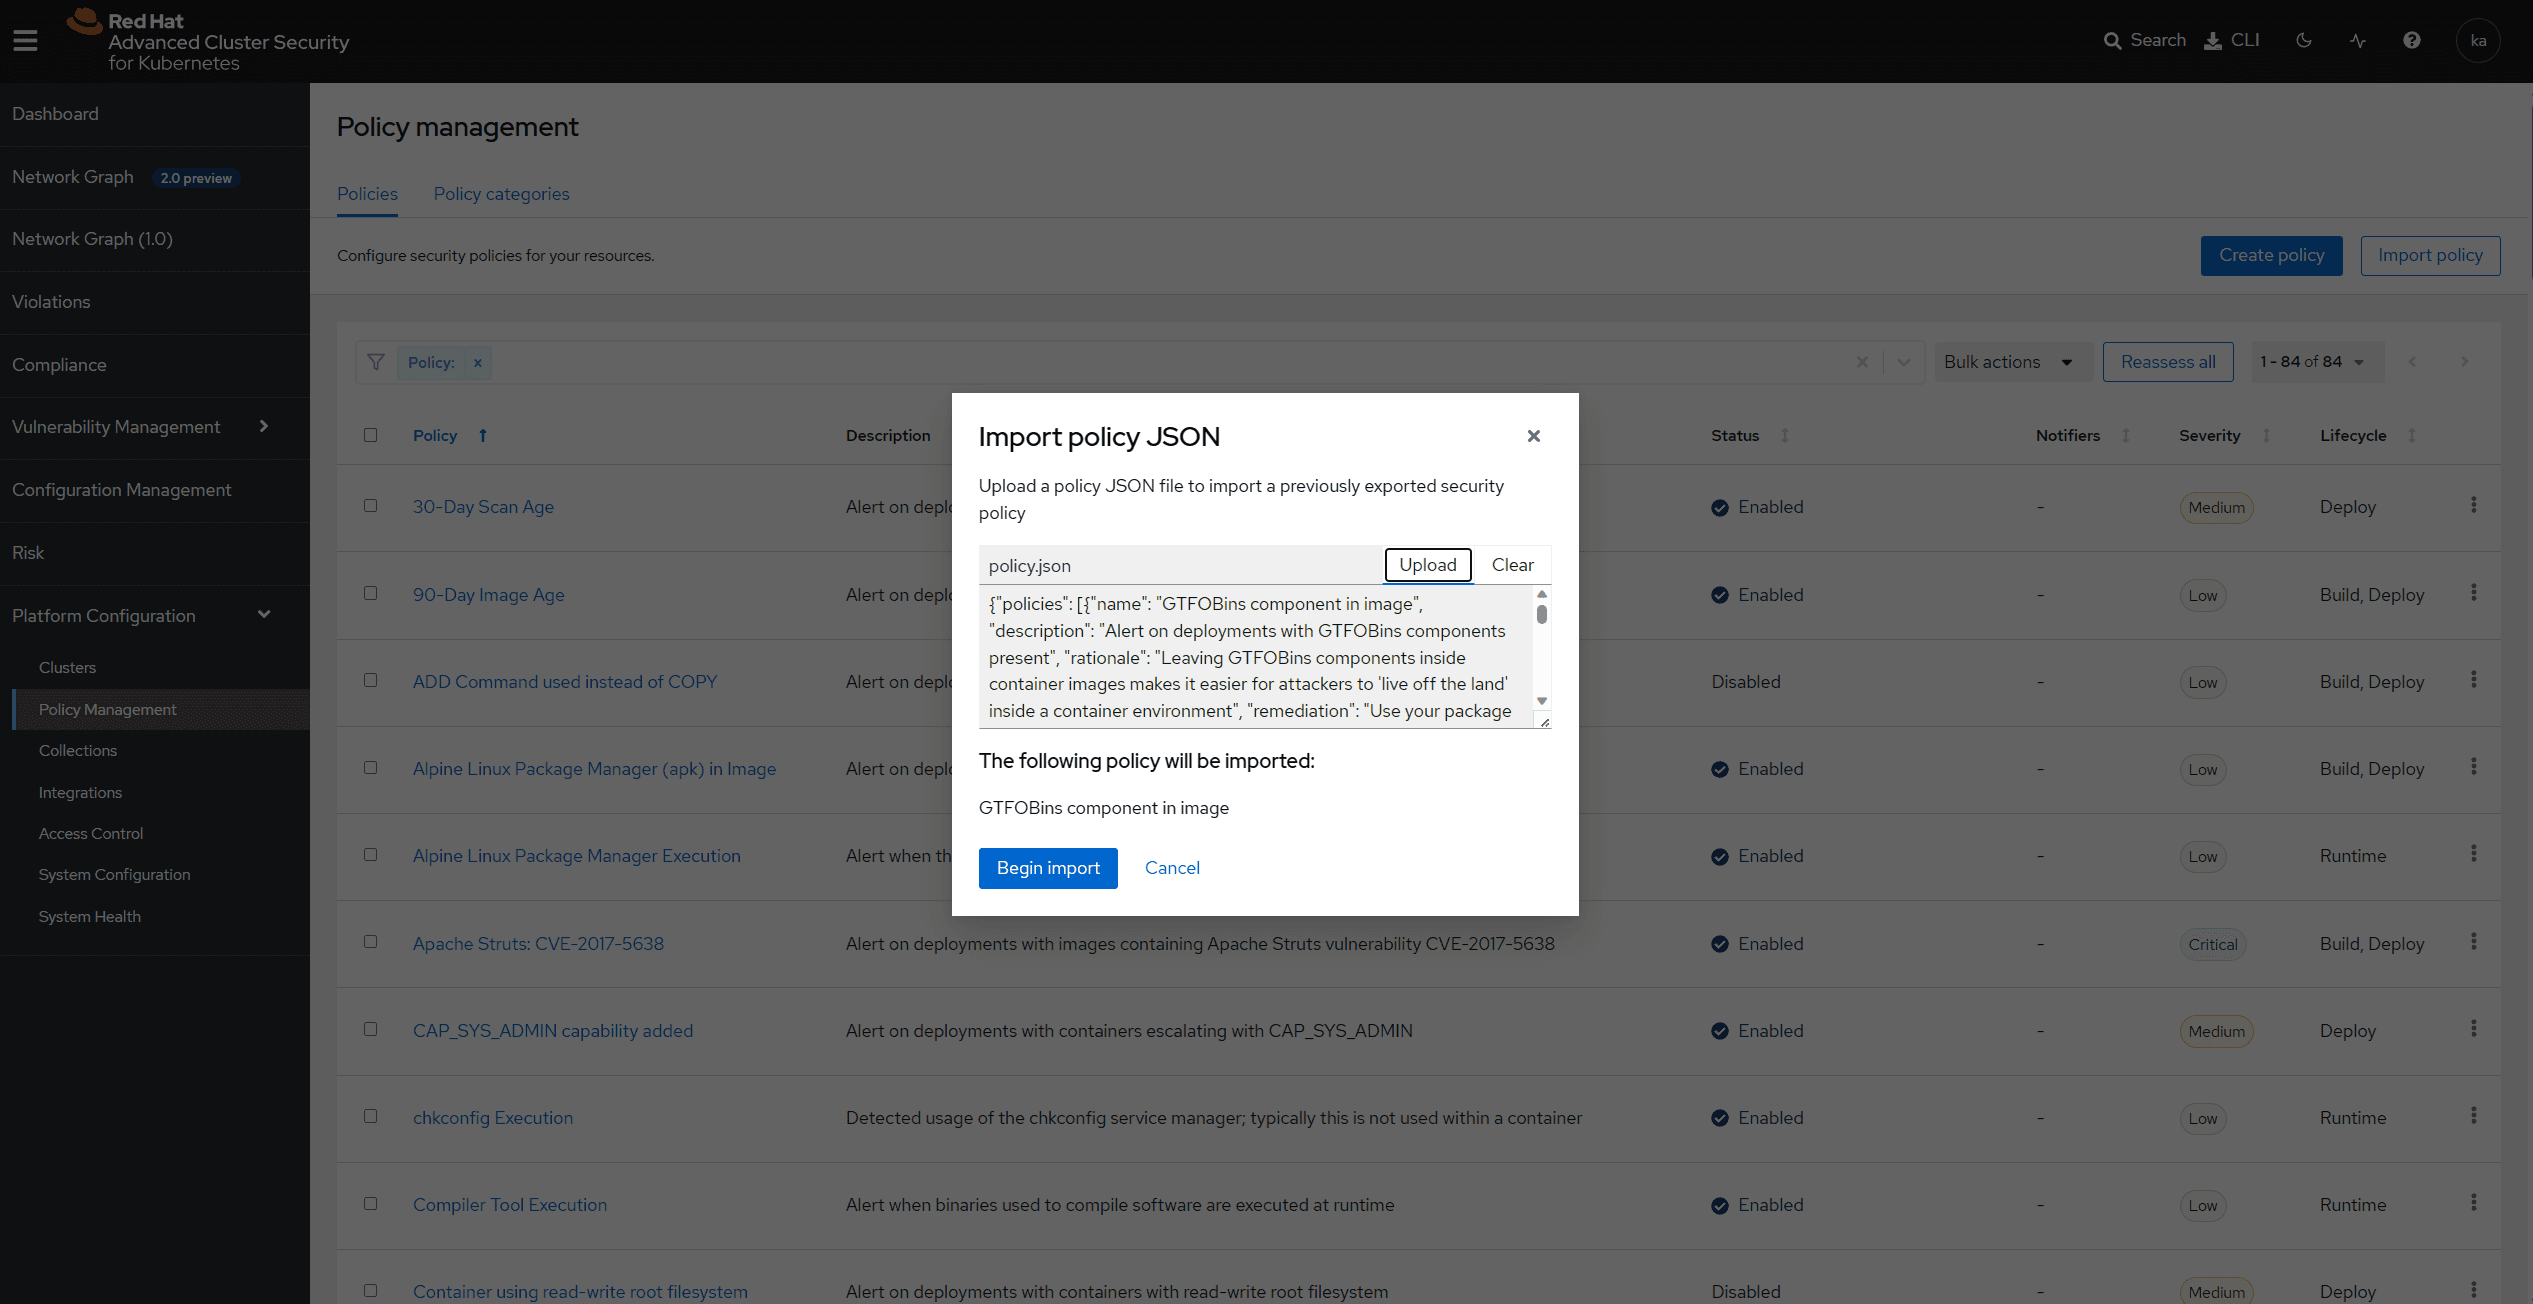Open the hamburger navigation menu

25,40
